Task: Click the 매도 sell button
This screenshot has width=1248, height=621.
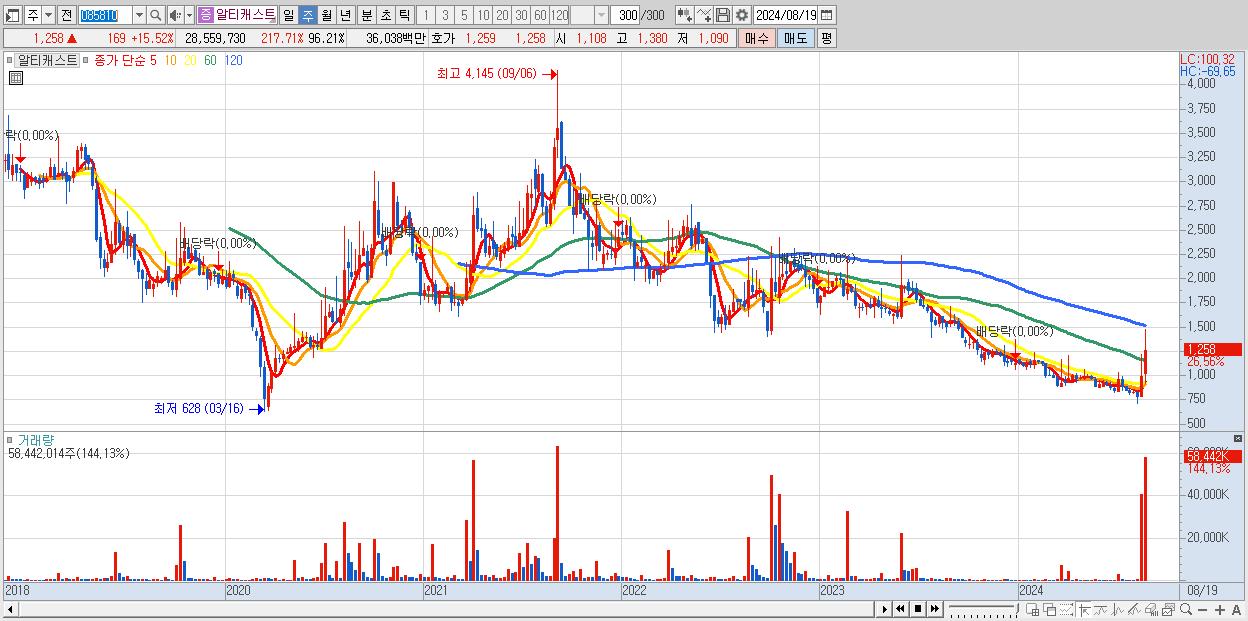Action: [795, 38]
